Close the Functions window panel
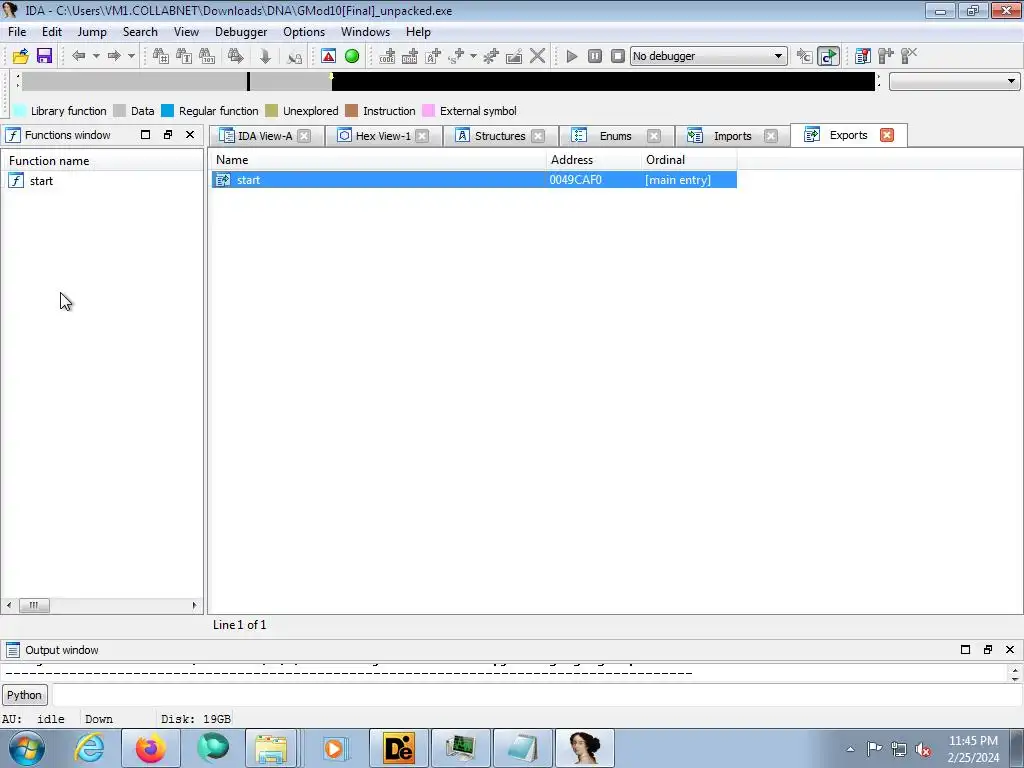1024x768 pixels. [190, 135]
